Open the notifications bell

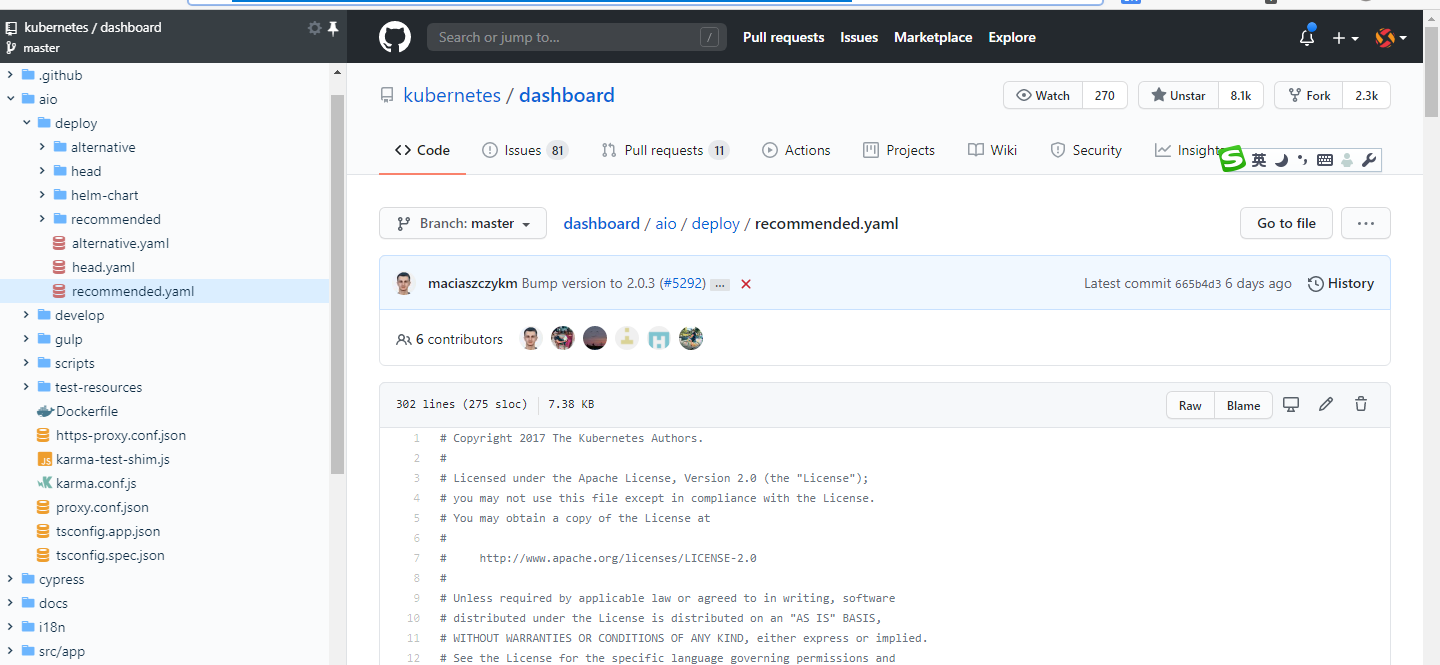pos(1307,38)
